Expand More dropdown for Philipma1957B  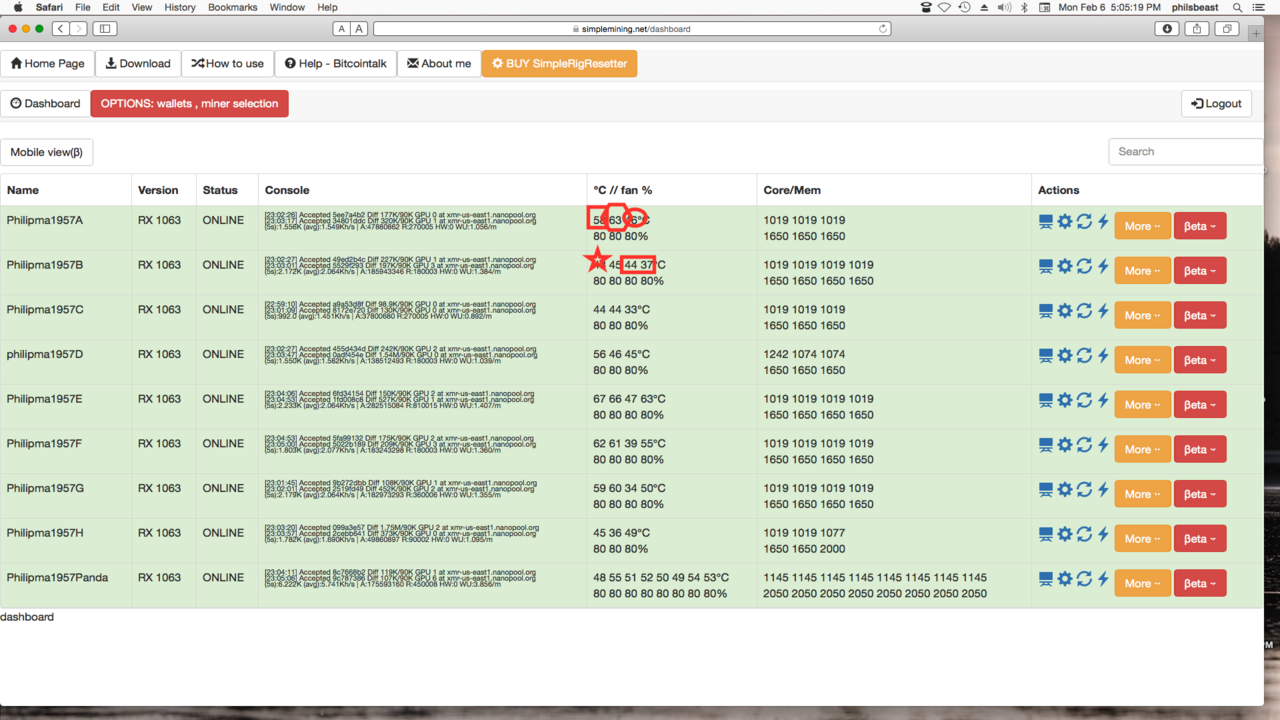click(x=1142, y=271)
